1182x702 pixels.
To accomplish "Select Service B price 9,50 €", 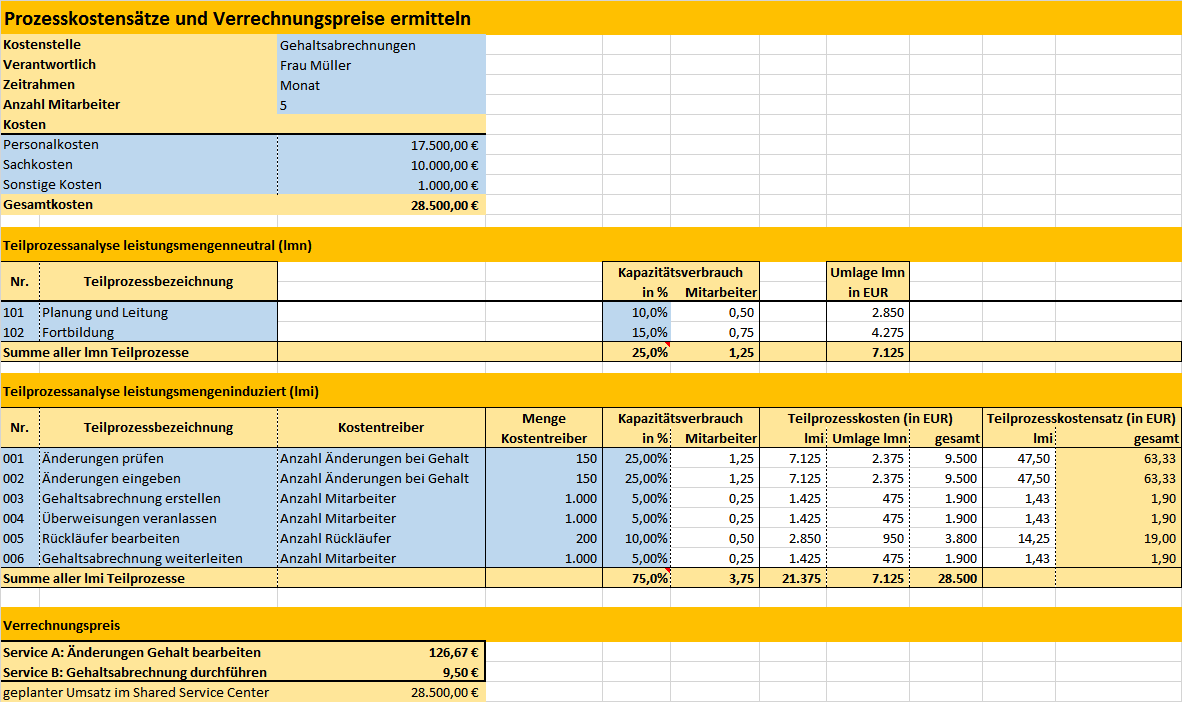I will (381, 672).
